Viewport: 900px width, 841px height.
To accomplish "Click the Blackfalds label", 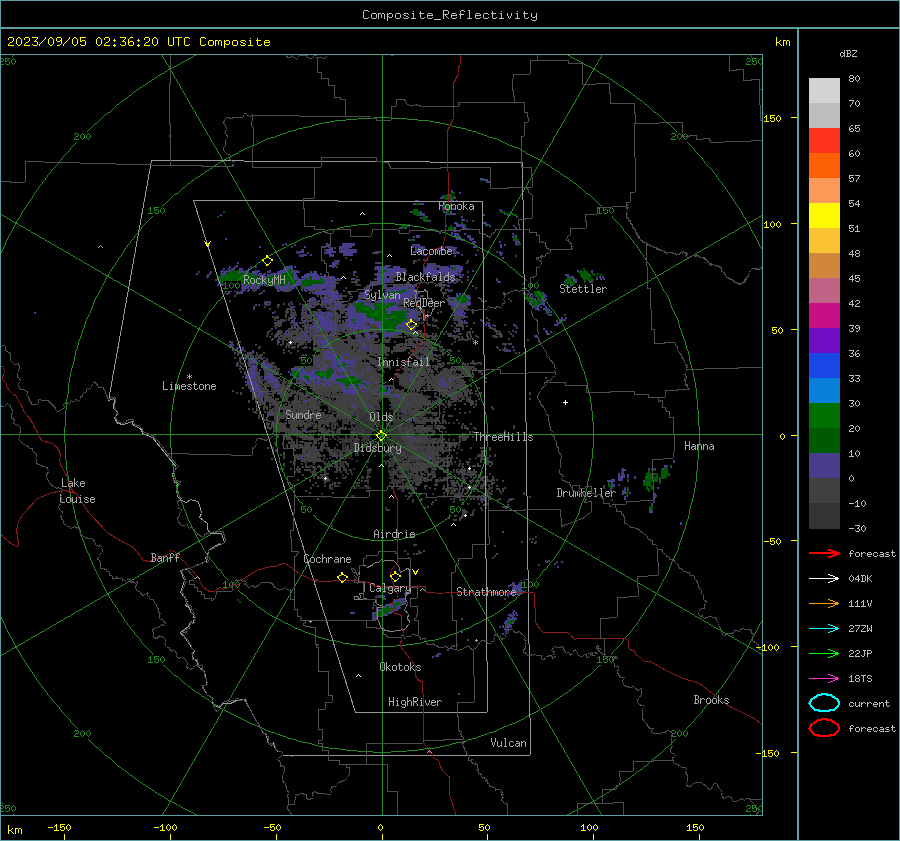I will (x=425, y=277).
